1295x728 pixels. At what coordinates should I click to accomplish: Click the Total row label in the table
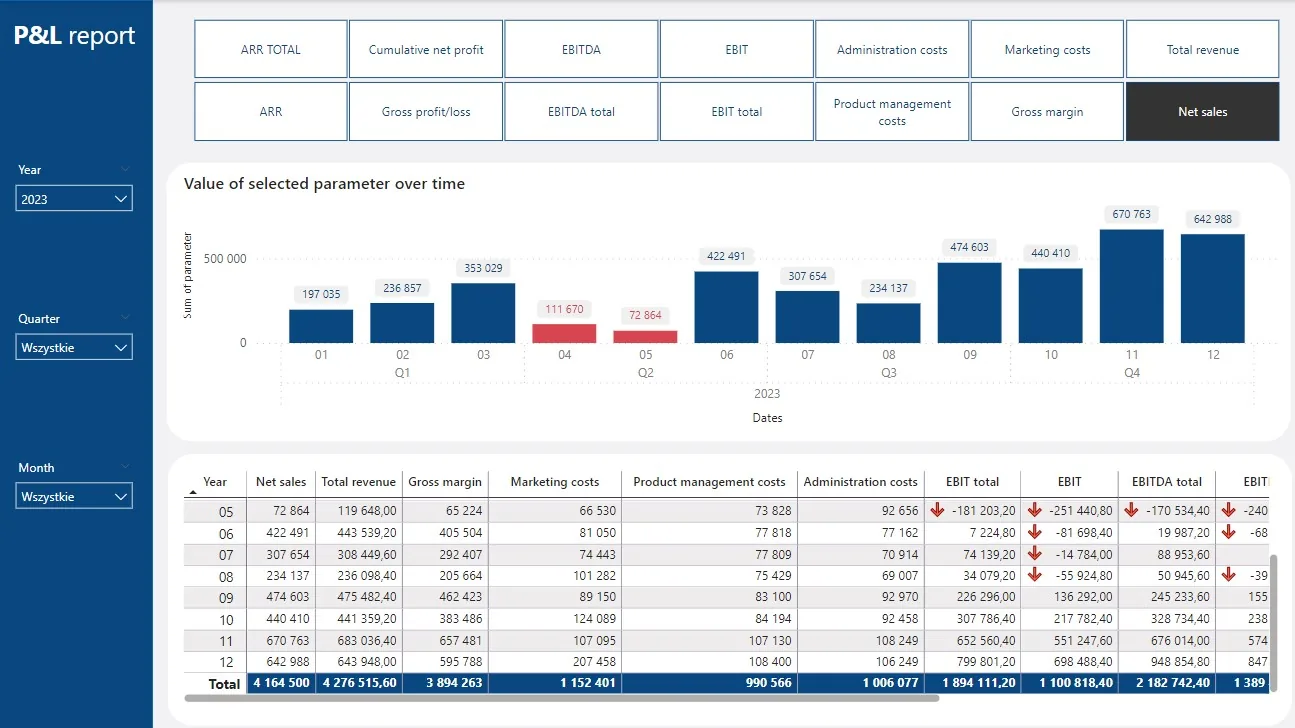click(225, 684)
